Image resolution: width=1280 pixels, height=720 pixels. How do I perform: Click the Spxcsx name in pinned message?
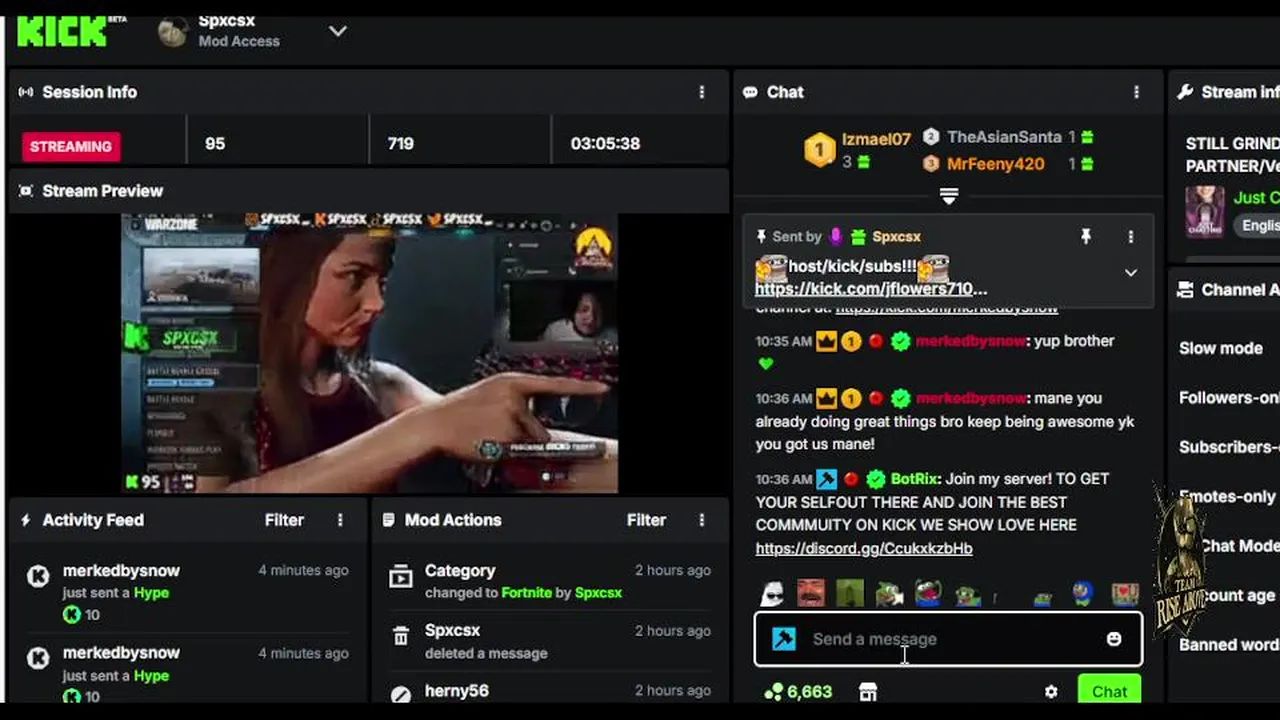[896, 237]
